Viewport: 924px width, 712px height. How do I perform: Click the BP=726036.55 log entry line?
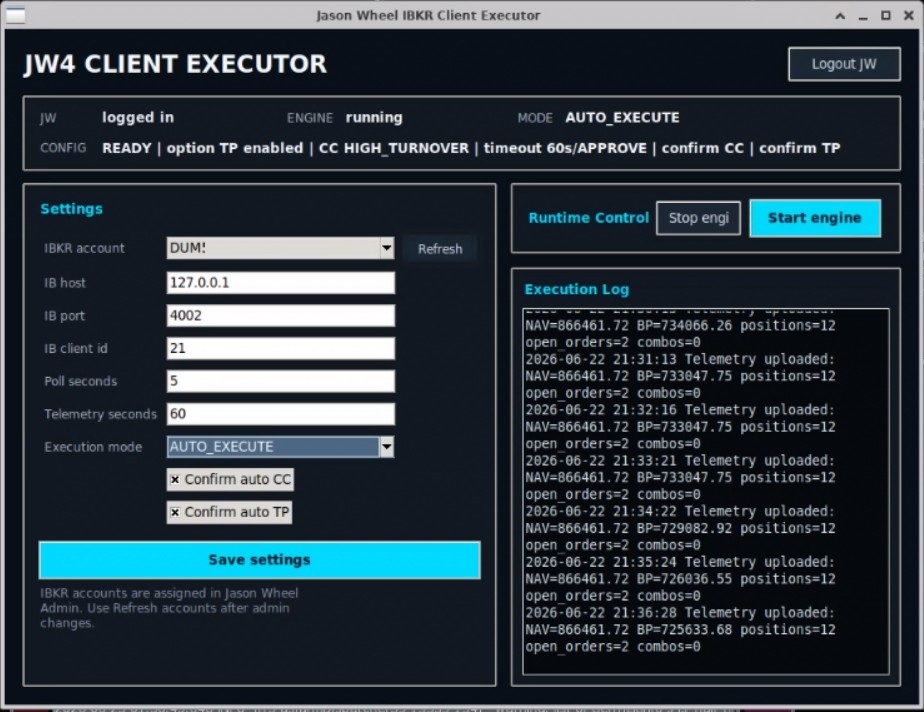pos(680,579)
